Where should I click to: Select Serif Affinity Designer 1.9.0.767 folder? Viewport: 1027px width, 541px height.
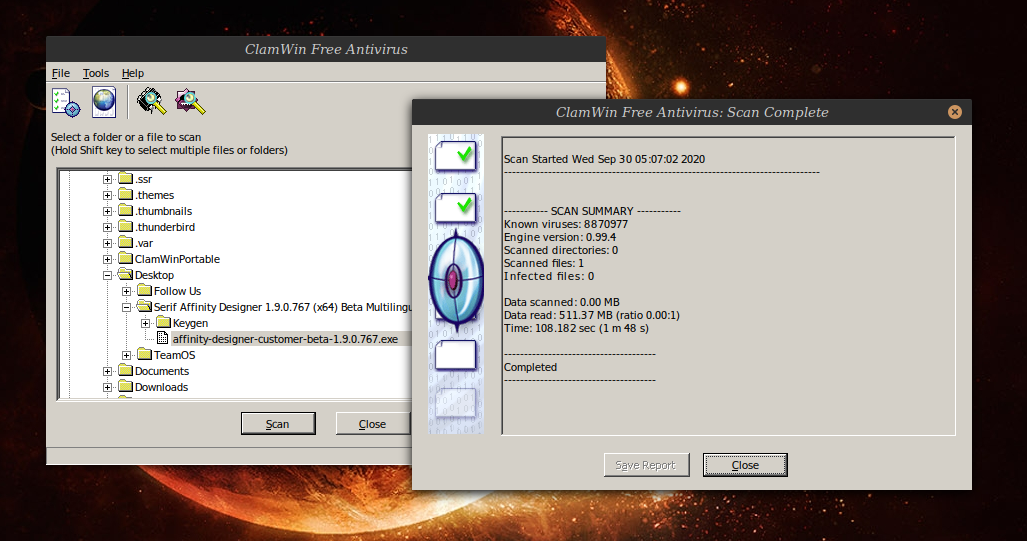pos(282,307)
